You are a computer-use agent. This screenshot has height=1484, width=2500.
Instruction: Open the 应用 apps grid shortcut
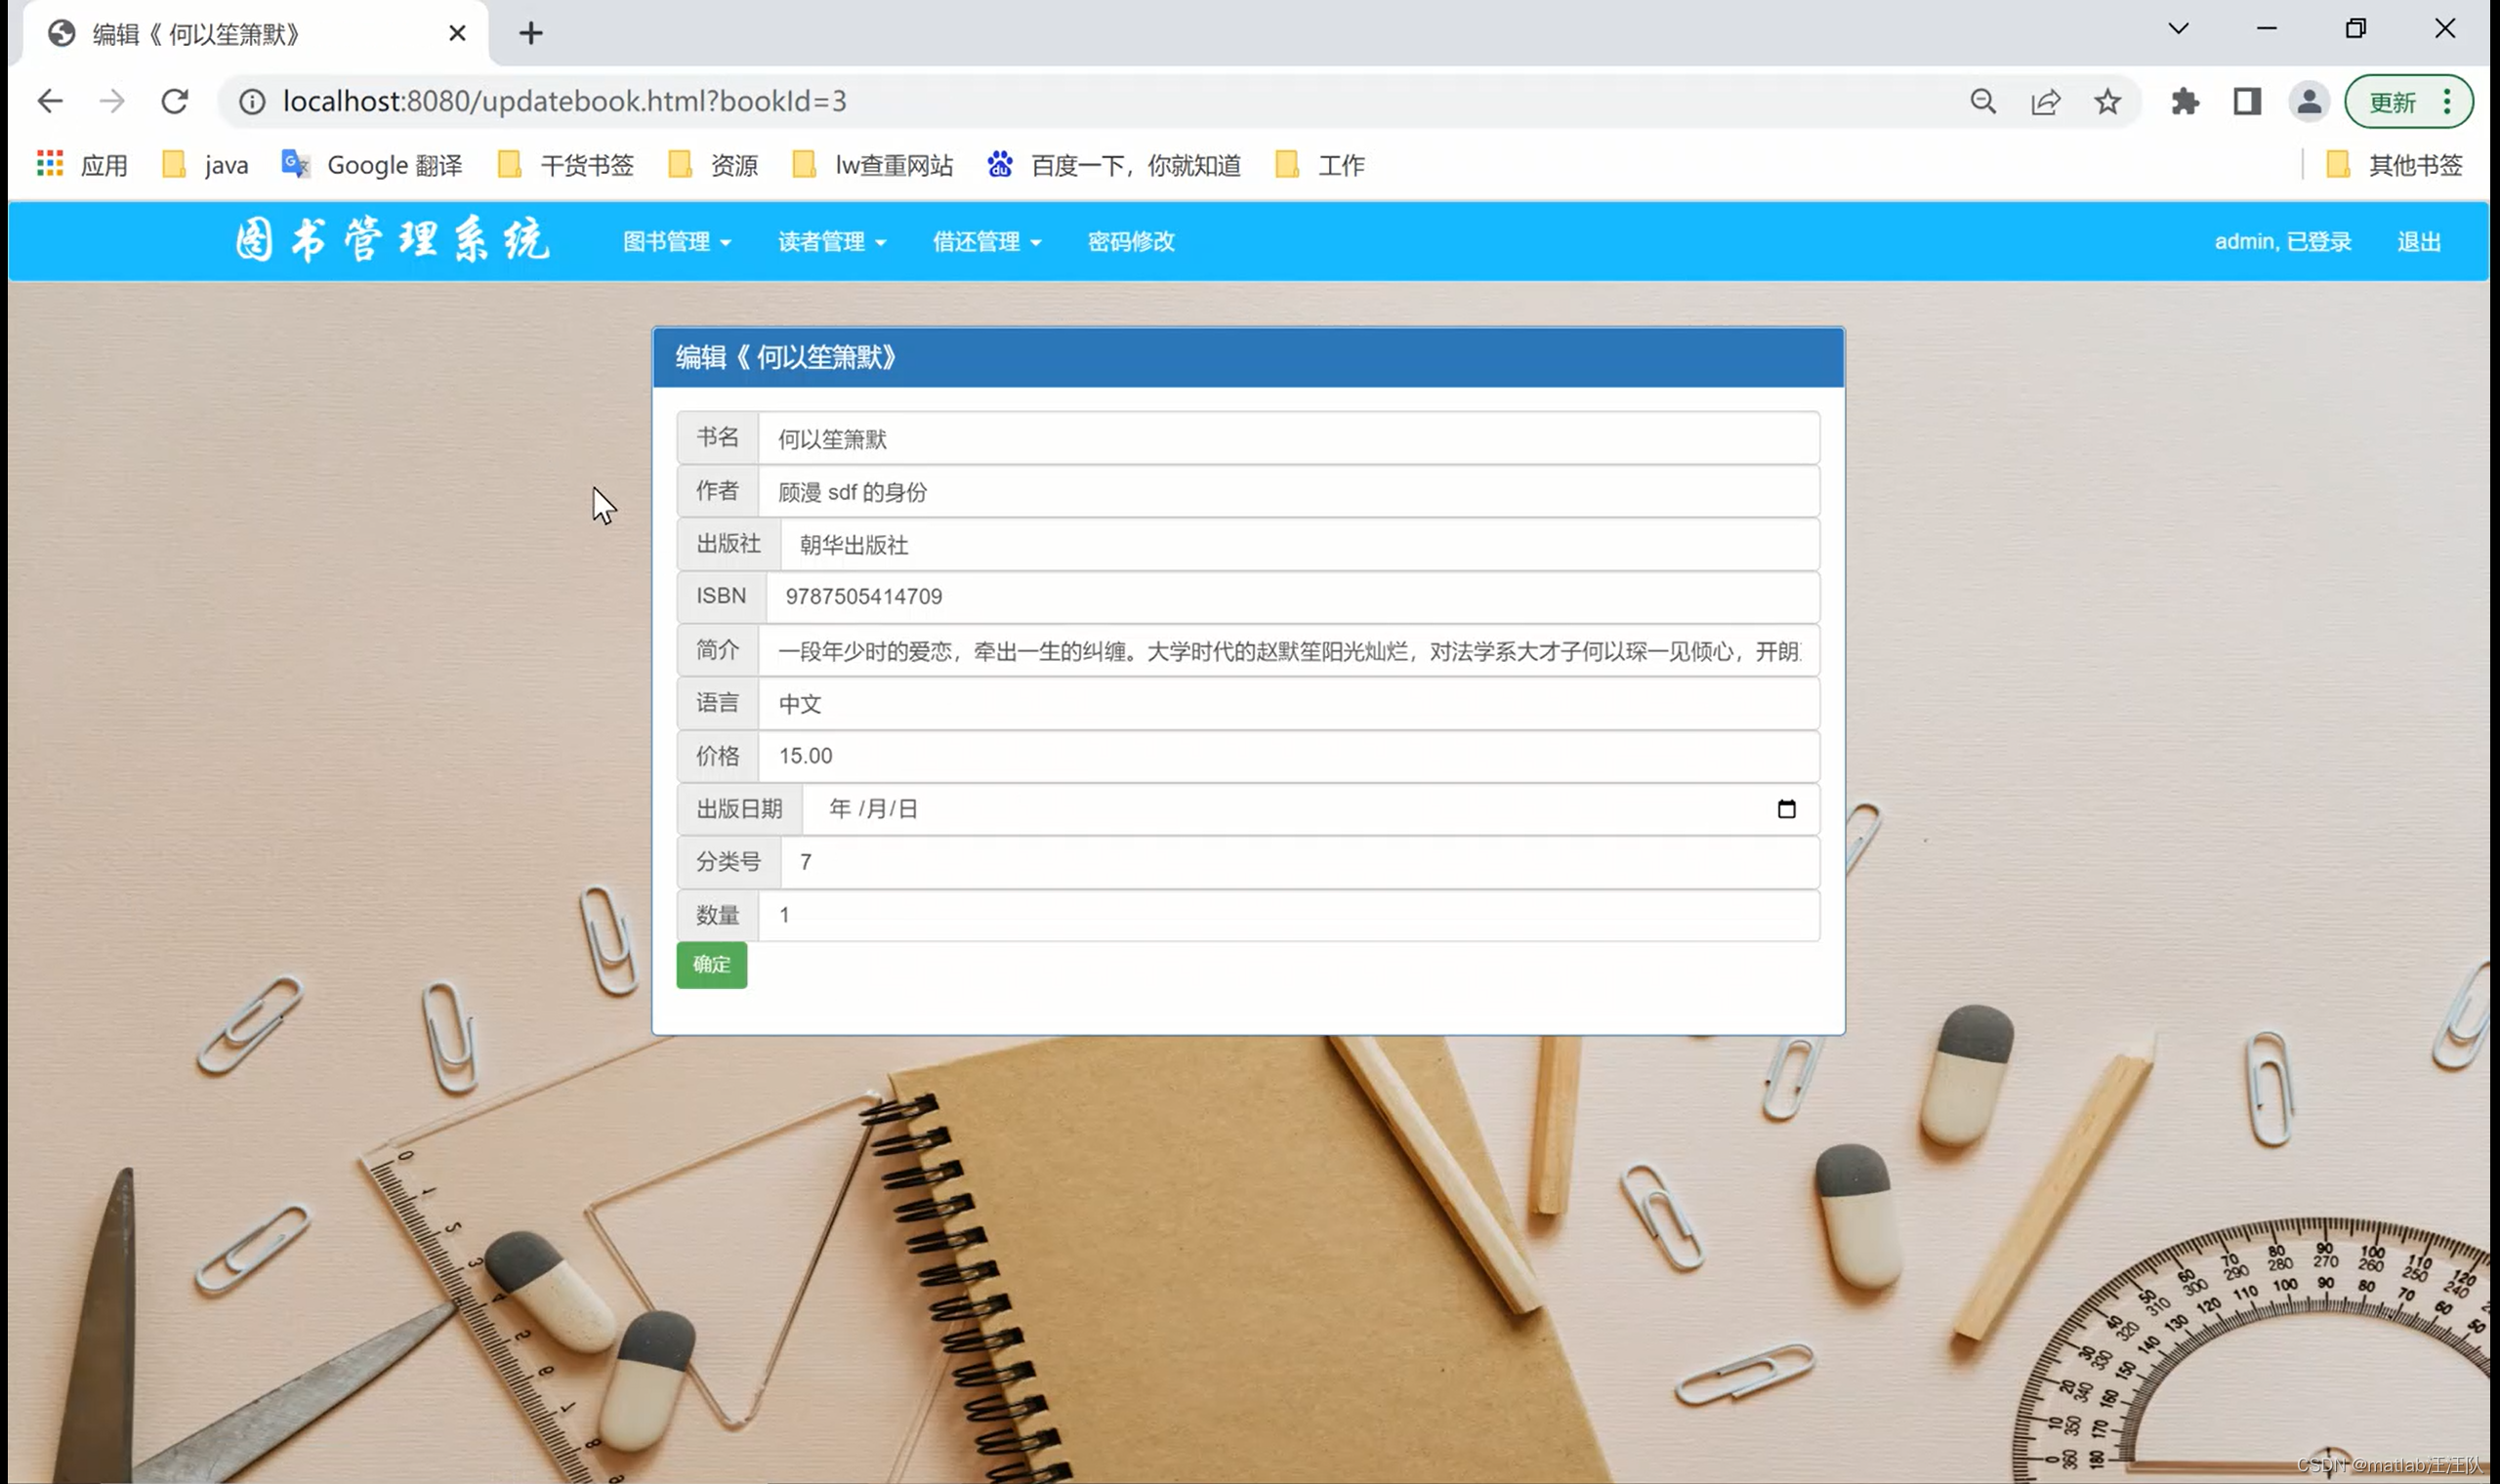tap(83, 165)
